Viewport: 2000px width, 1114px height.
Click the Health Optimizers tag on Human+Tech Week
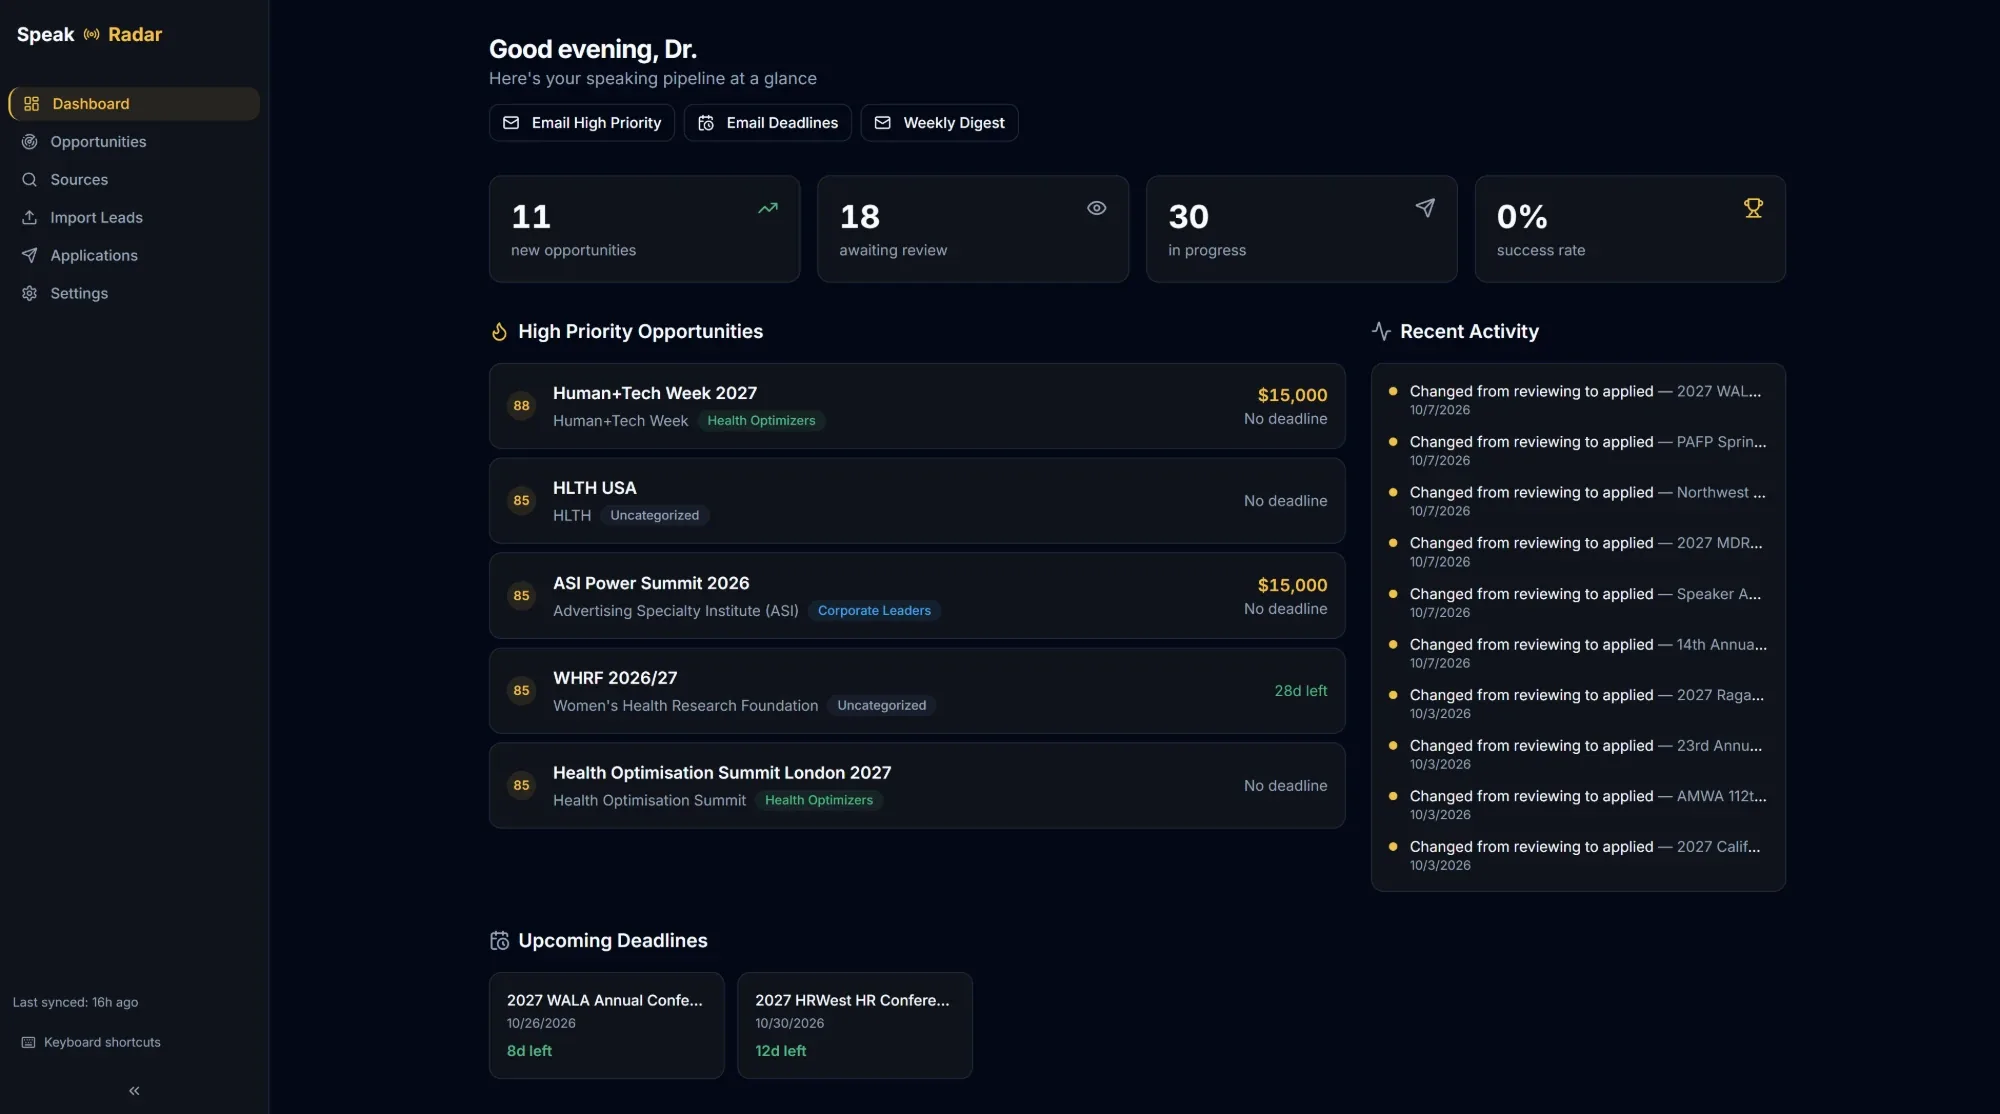tap(761, 421)
